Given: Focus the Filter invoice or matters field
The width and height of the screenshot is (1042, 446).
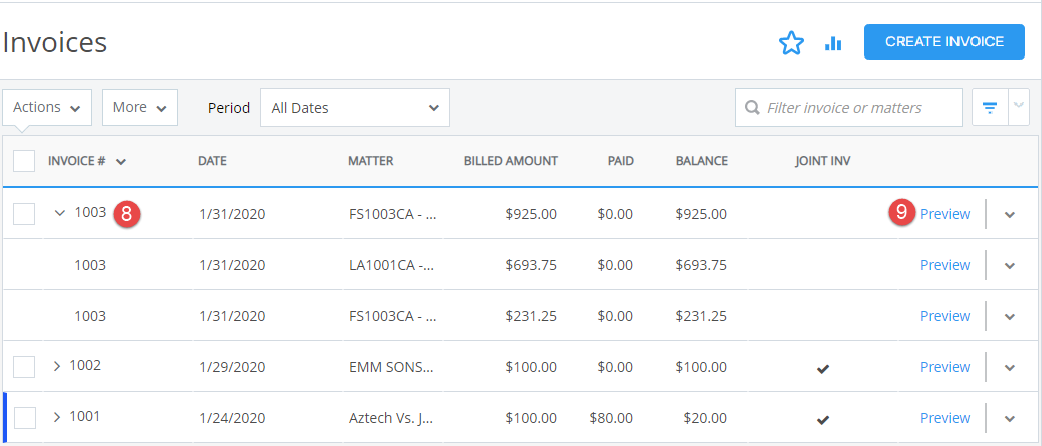Looking at the screenshot, I should [x=849, y=108].
